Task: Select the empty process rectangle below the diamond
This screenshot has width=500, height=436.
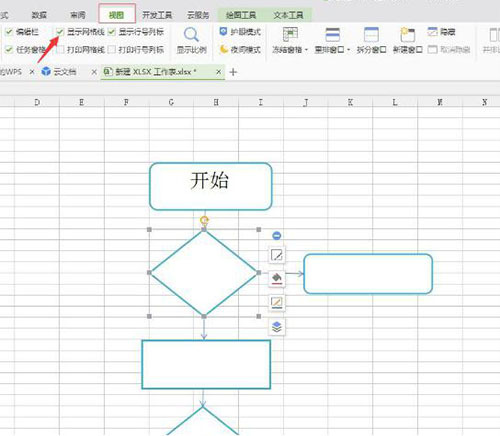Action: [206, 364]
